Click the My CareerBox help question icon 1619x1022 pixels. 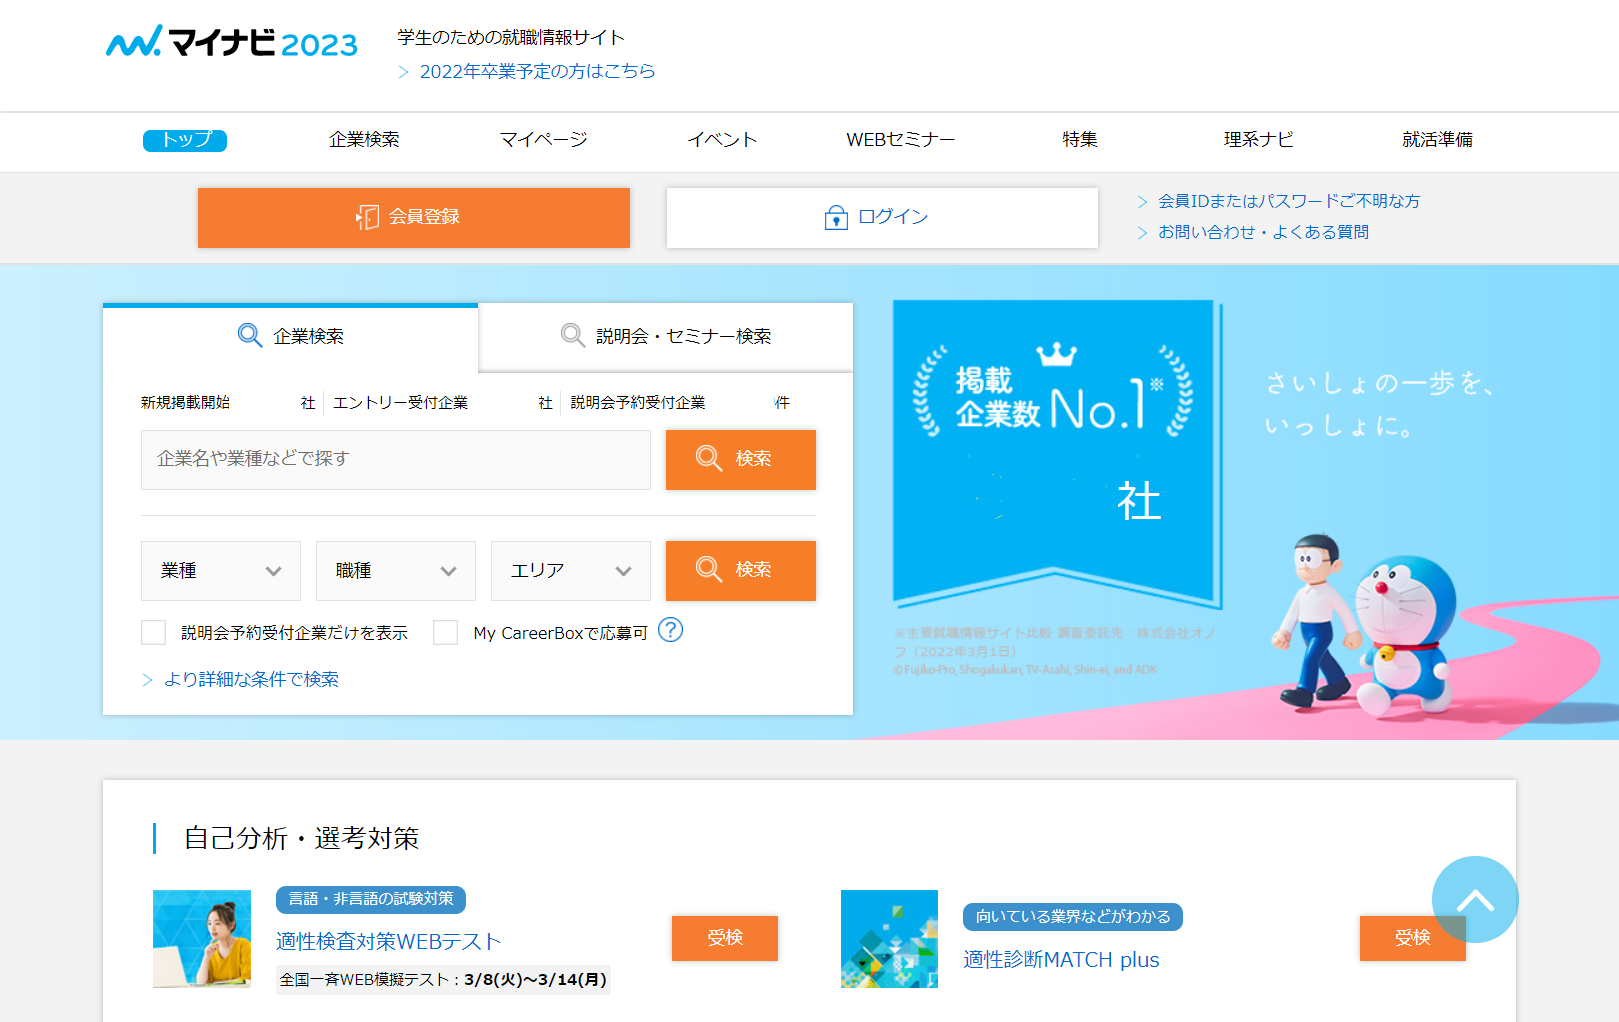[x=671, y=630]
